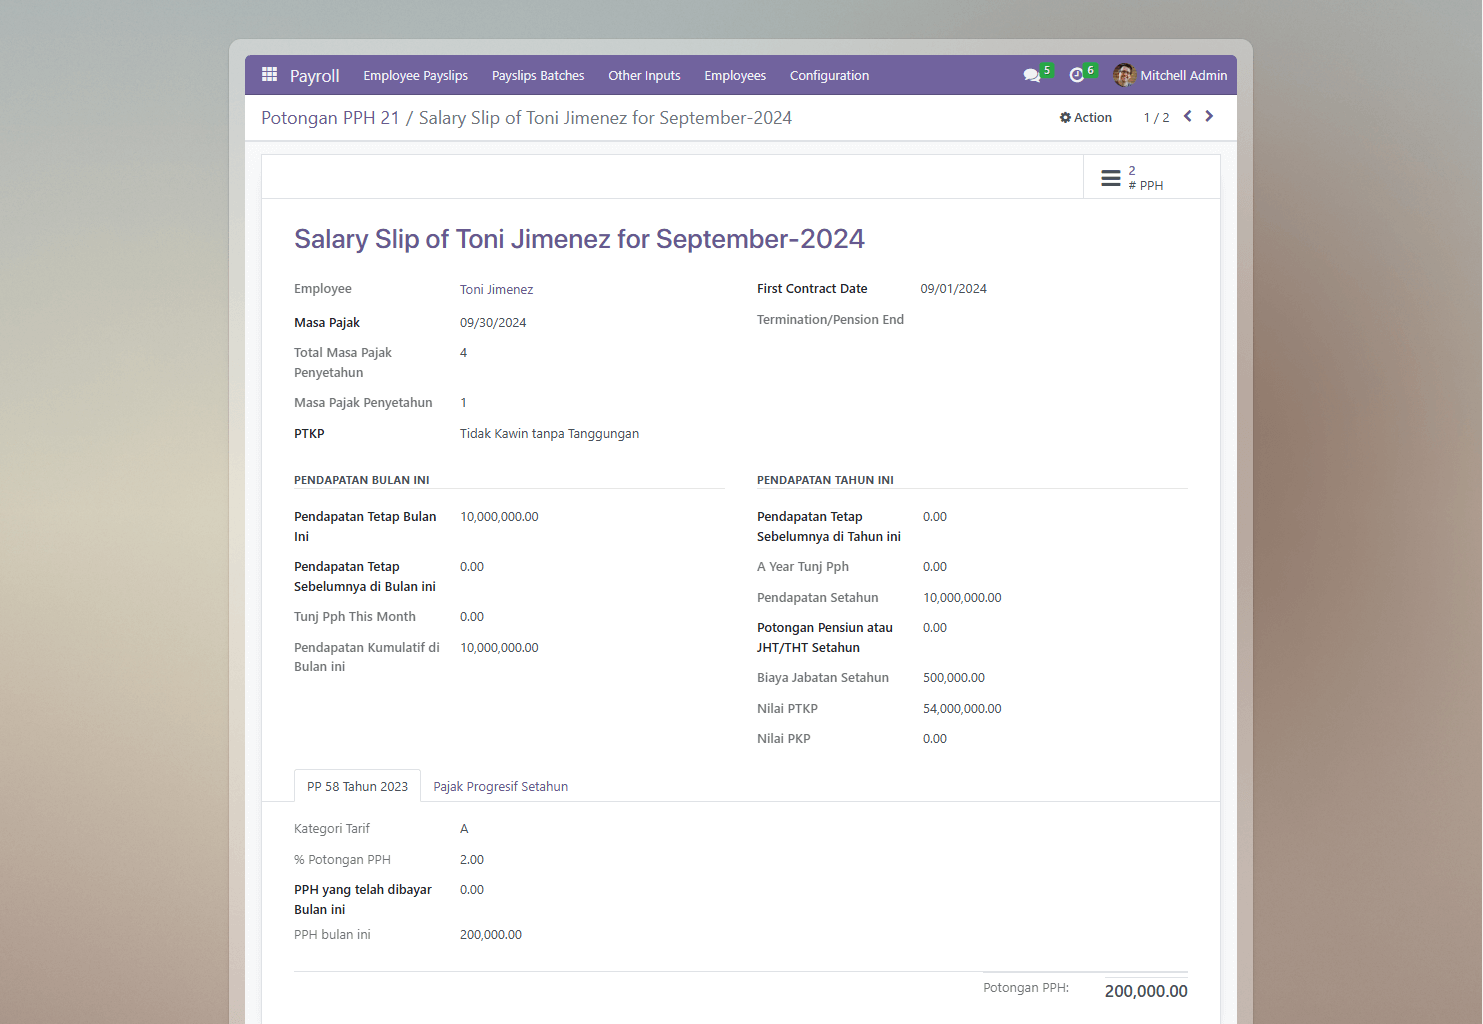Switch to Pajak Progresif Setahun tab
The width and height of the screenshot is (1483, 1024).
pyautogui.click(x=500, y=786)
